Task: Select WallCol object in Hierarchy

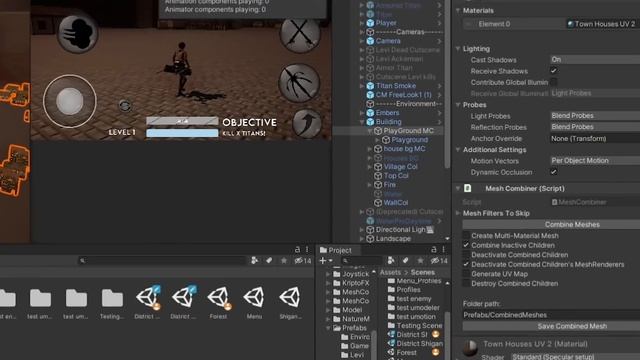Action: (396, 202)
